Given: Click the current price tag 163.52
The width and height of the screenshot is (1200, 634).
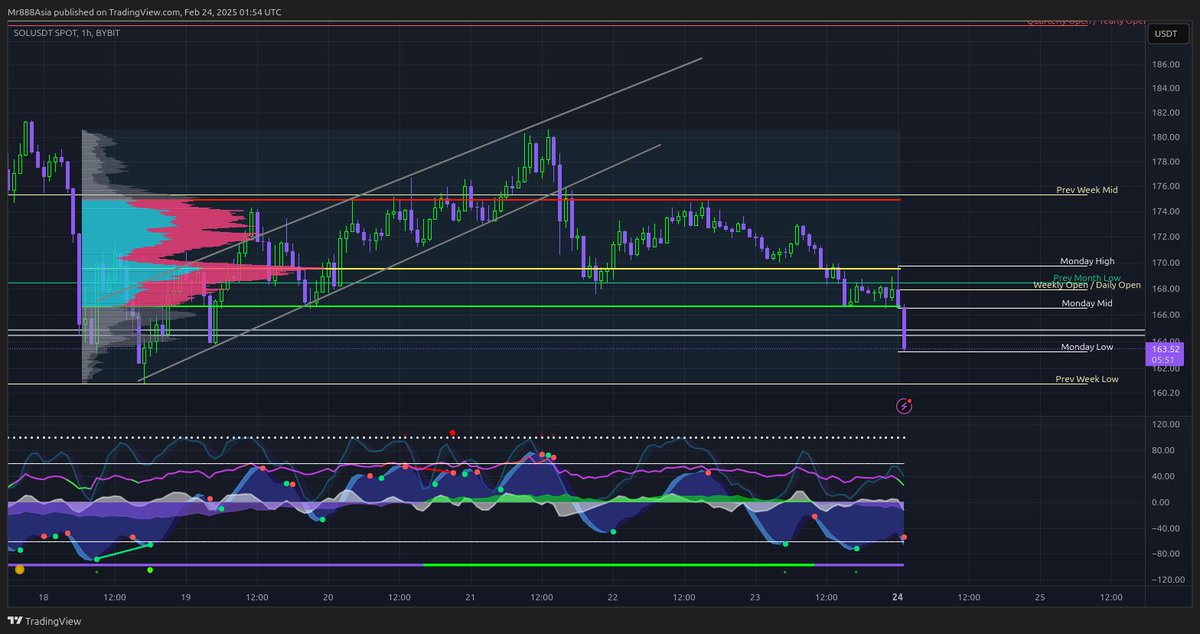Looking at the screenshot, I should point(1165,352).
